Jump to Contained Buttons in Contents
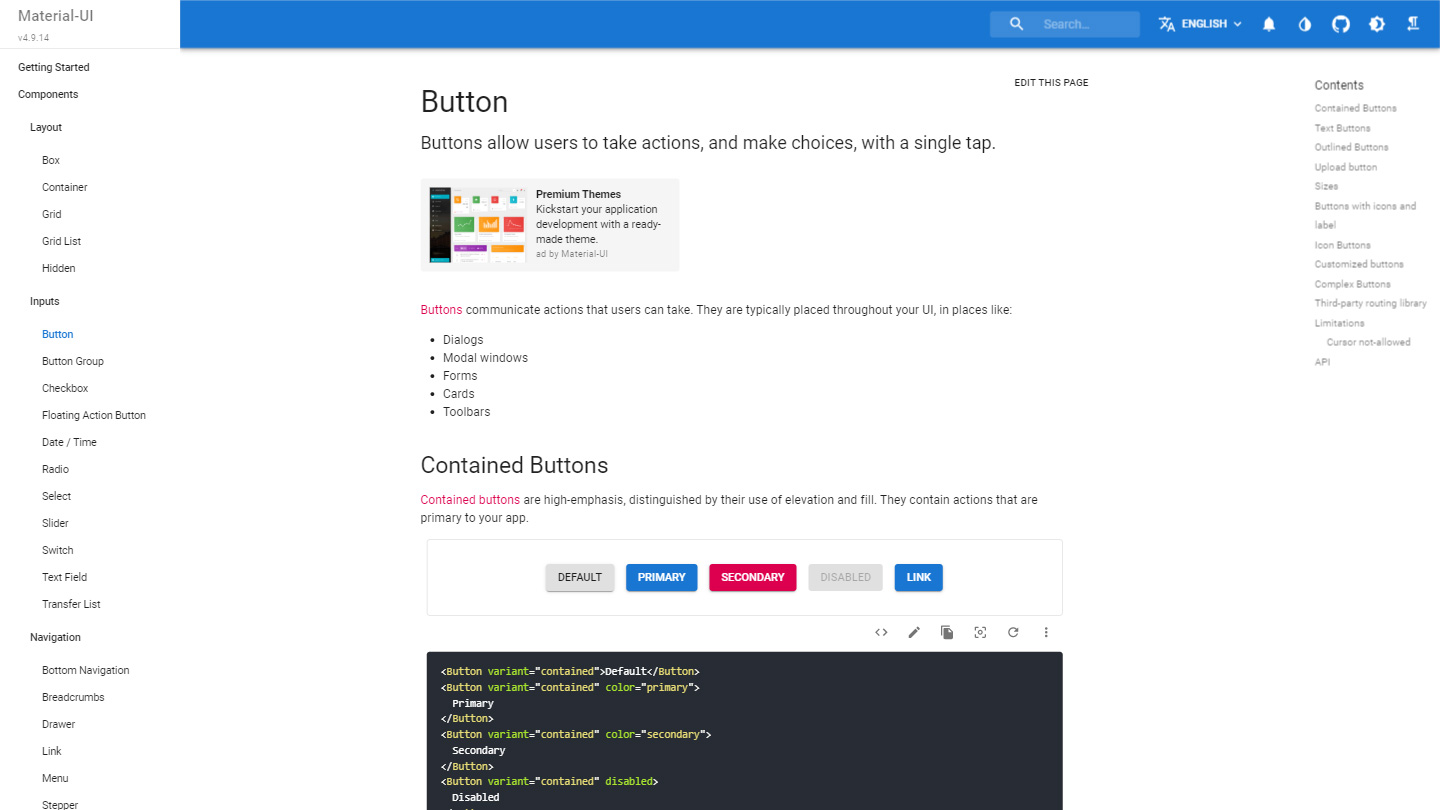Viewport: 1440px width, 810px height. click(1356, 108)
